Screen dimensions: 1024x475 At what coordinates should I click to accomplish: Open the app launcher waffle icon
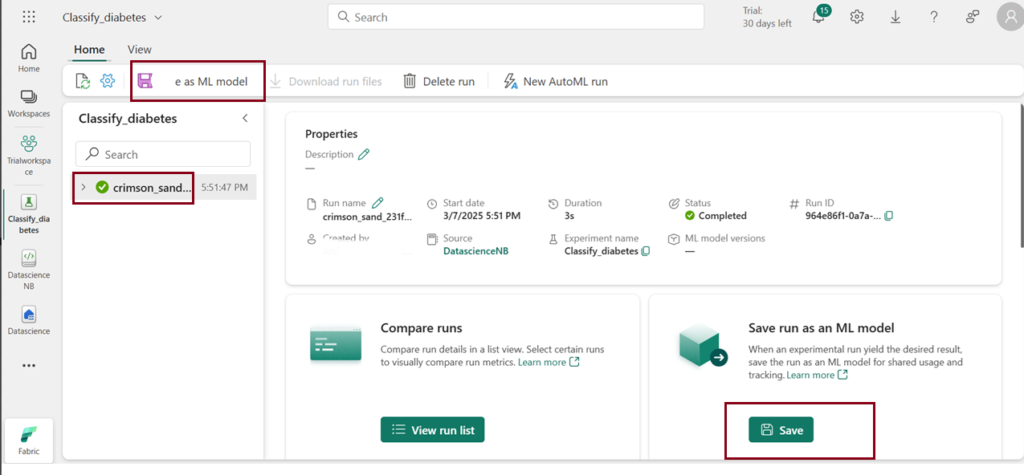[28, 17]
